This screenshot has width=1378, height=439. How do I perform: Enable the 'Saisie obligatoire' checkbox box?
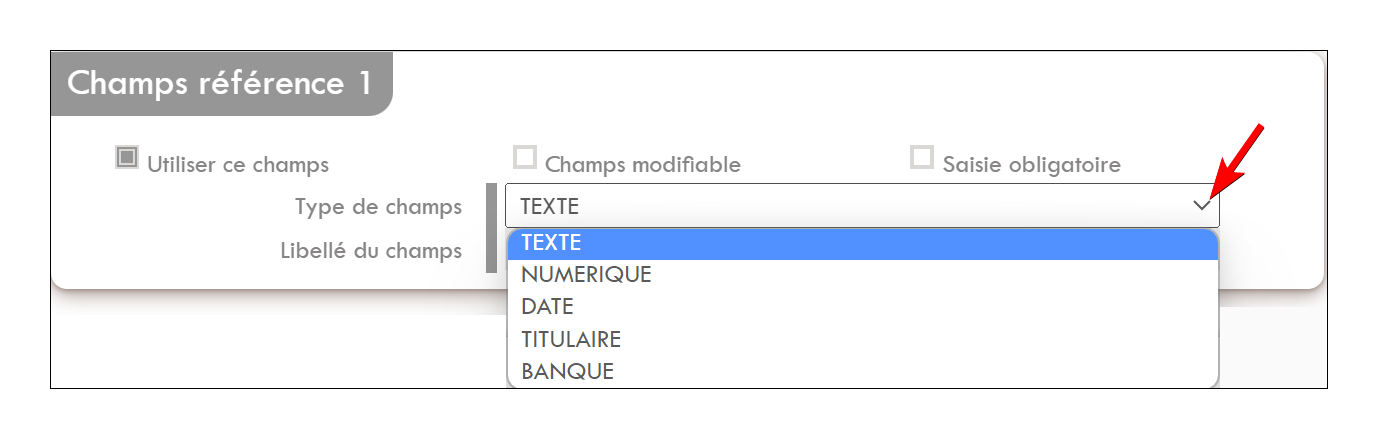click(x=922, y=158)
